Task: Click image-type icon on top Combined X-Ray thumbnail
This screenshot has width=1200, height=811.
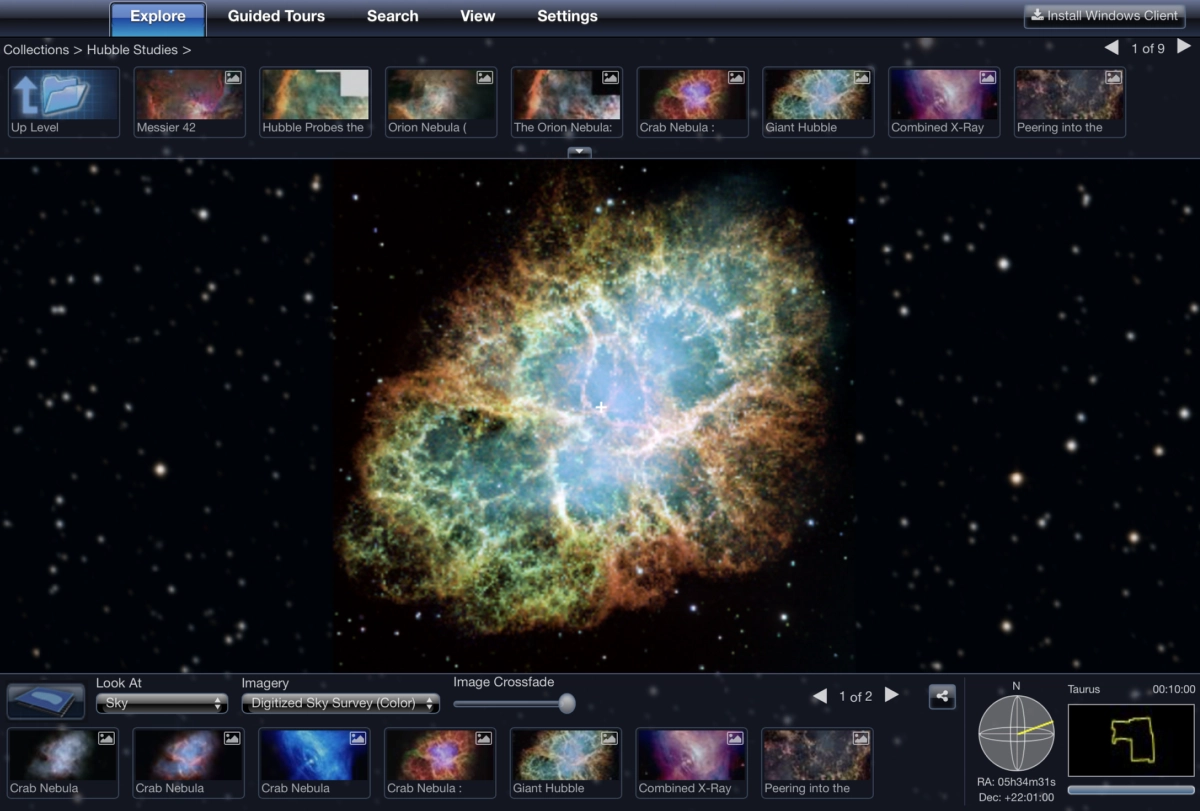Action: click(988, 77)
